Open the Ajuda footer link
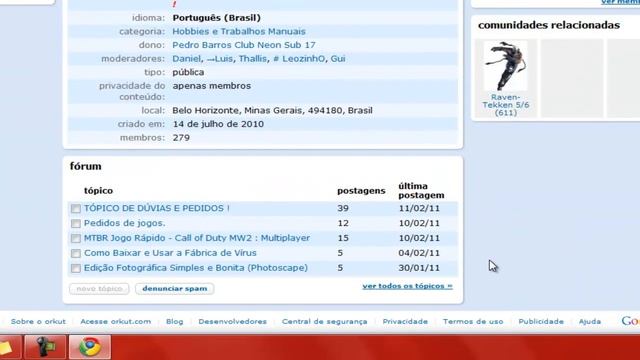Image resolution: width=640 pixels, height=360 pixels. click(590, 322)
